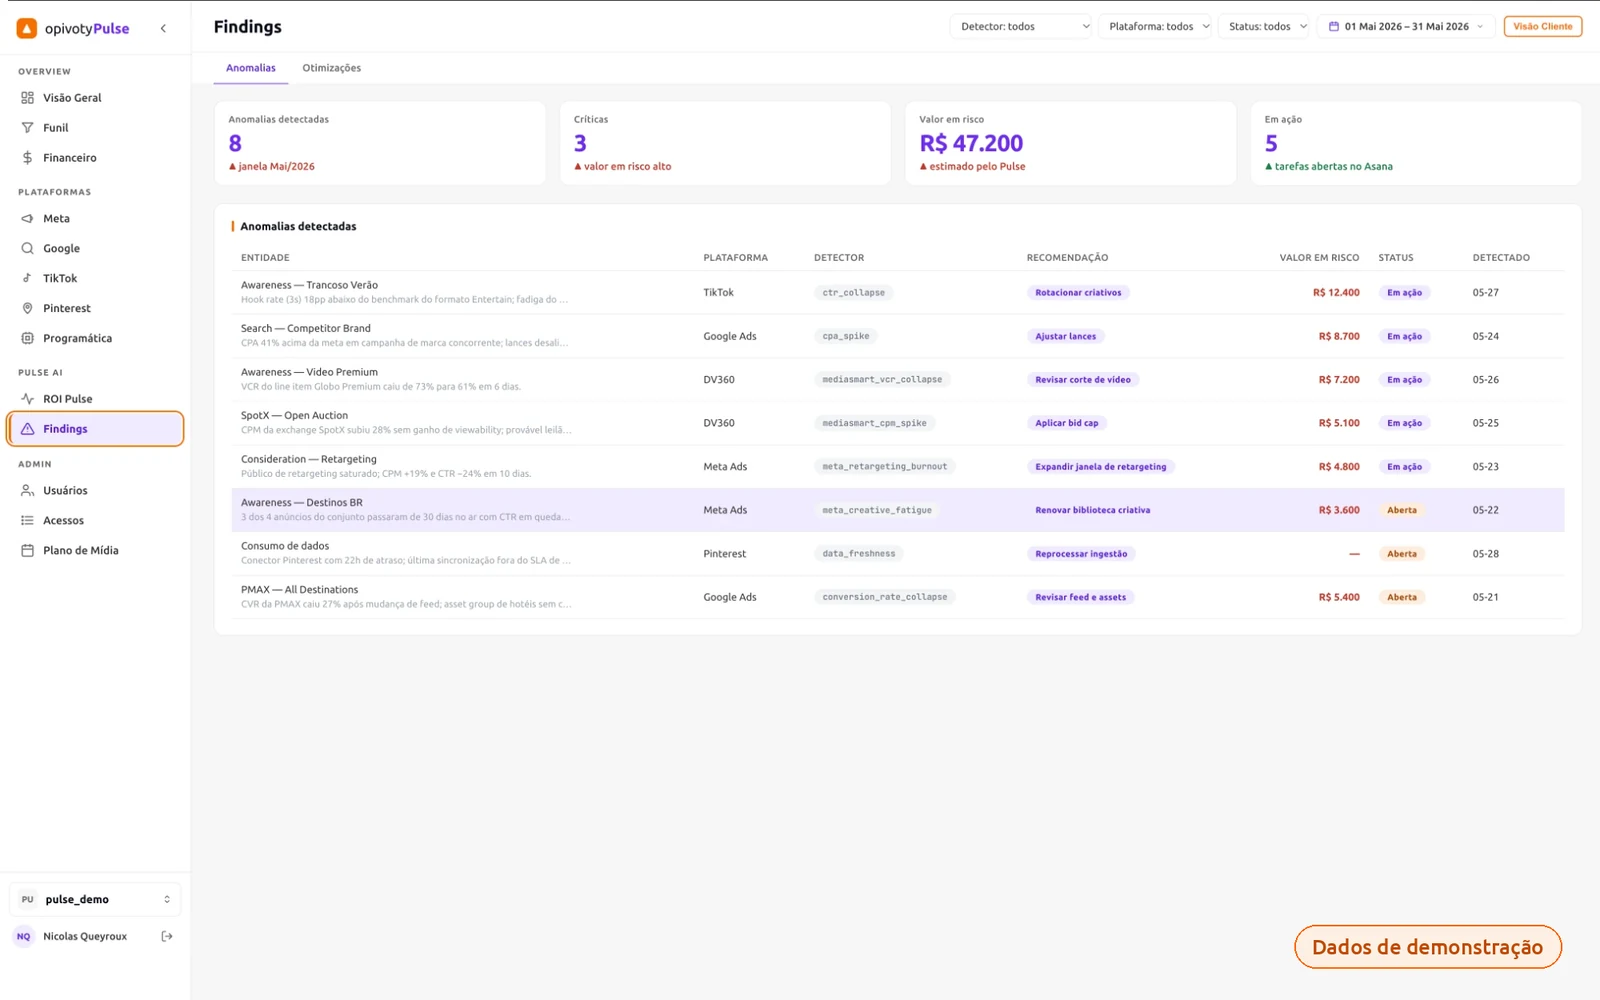Image resolution: width=1600 pixels, height=1000 pixels.
Task: Select the PMAX — All Destinations row
Action: 897,597
